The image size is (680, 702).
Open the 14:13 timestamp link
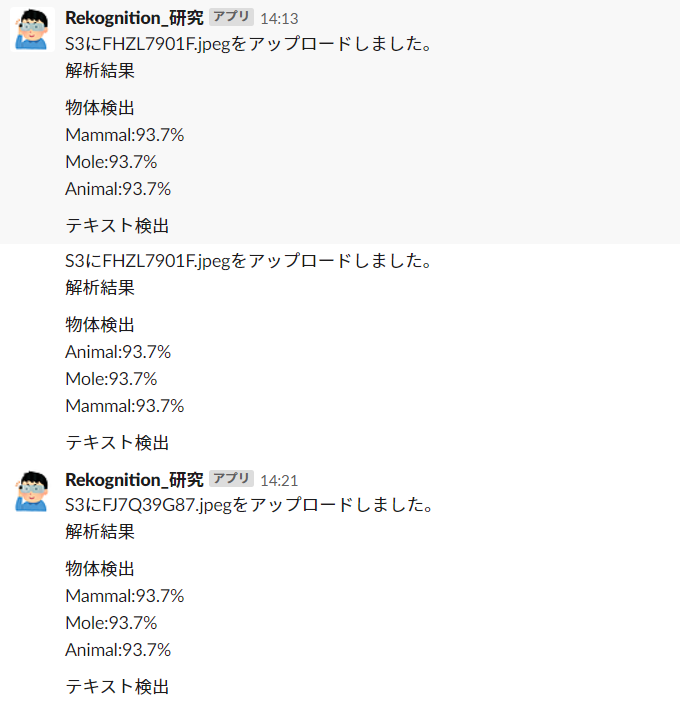click(x=279, y=18)
